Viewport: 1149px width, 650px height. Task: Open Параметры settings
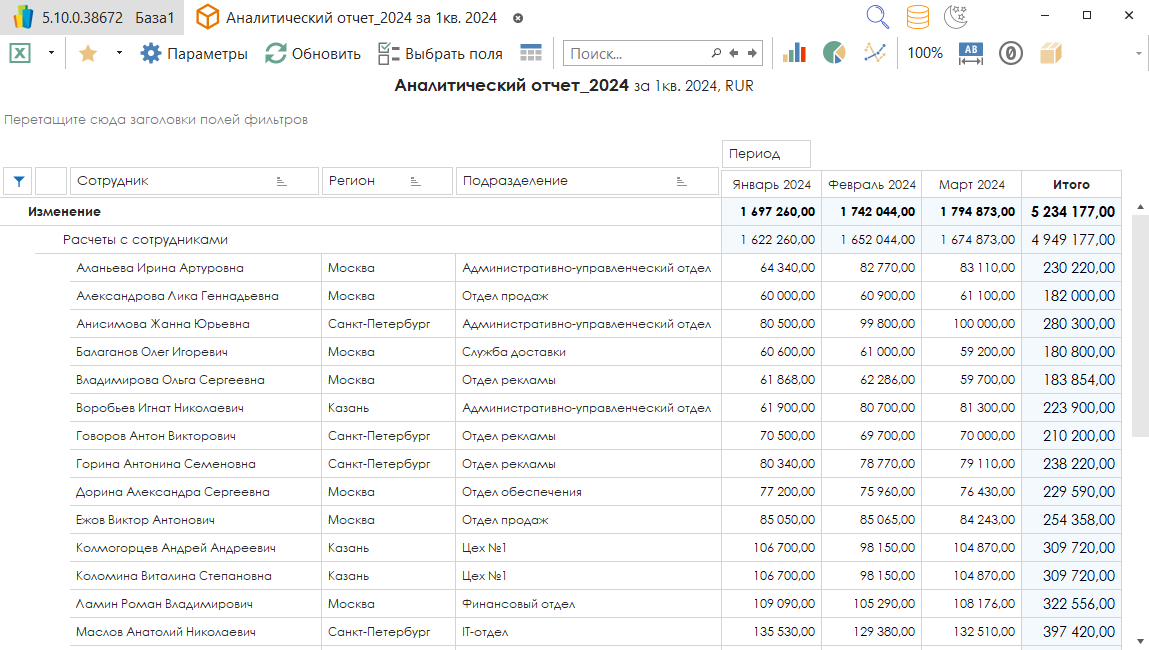tap(194, 53)
